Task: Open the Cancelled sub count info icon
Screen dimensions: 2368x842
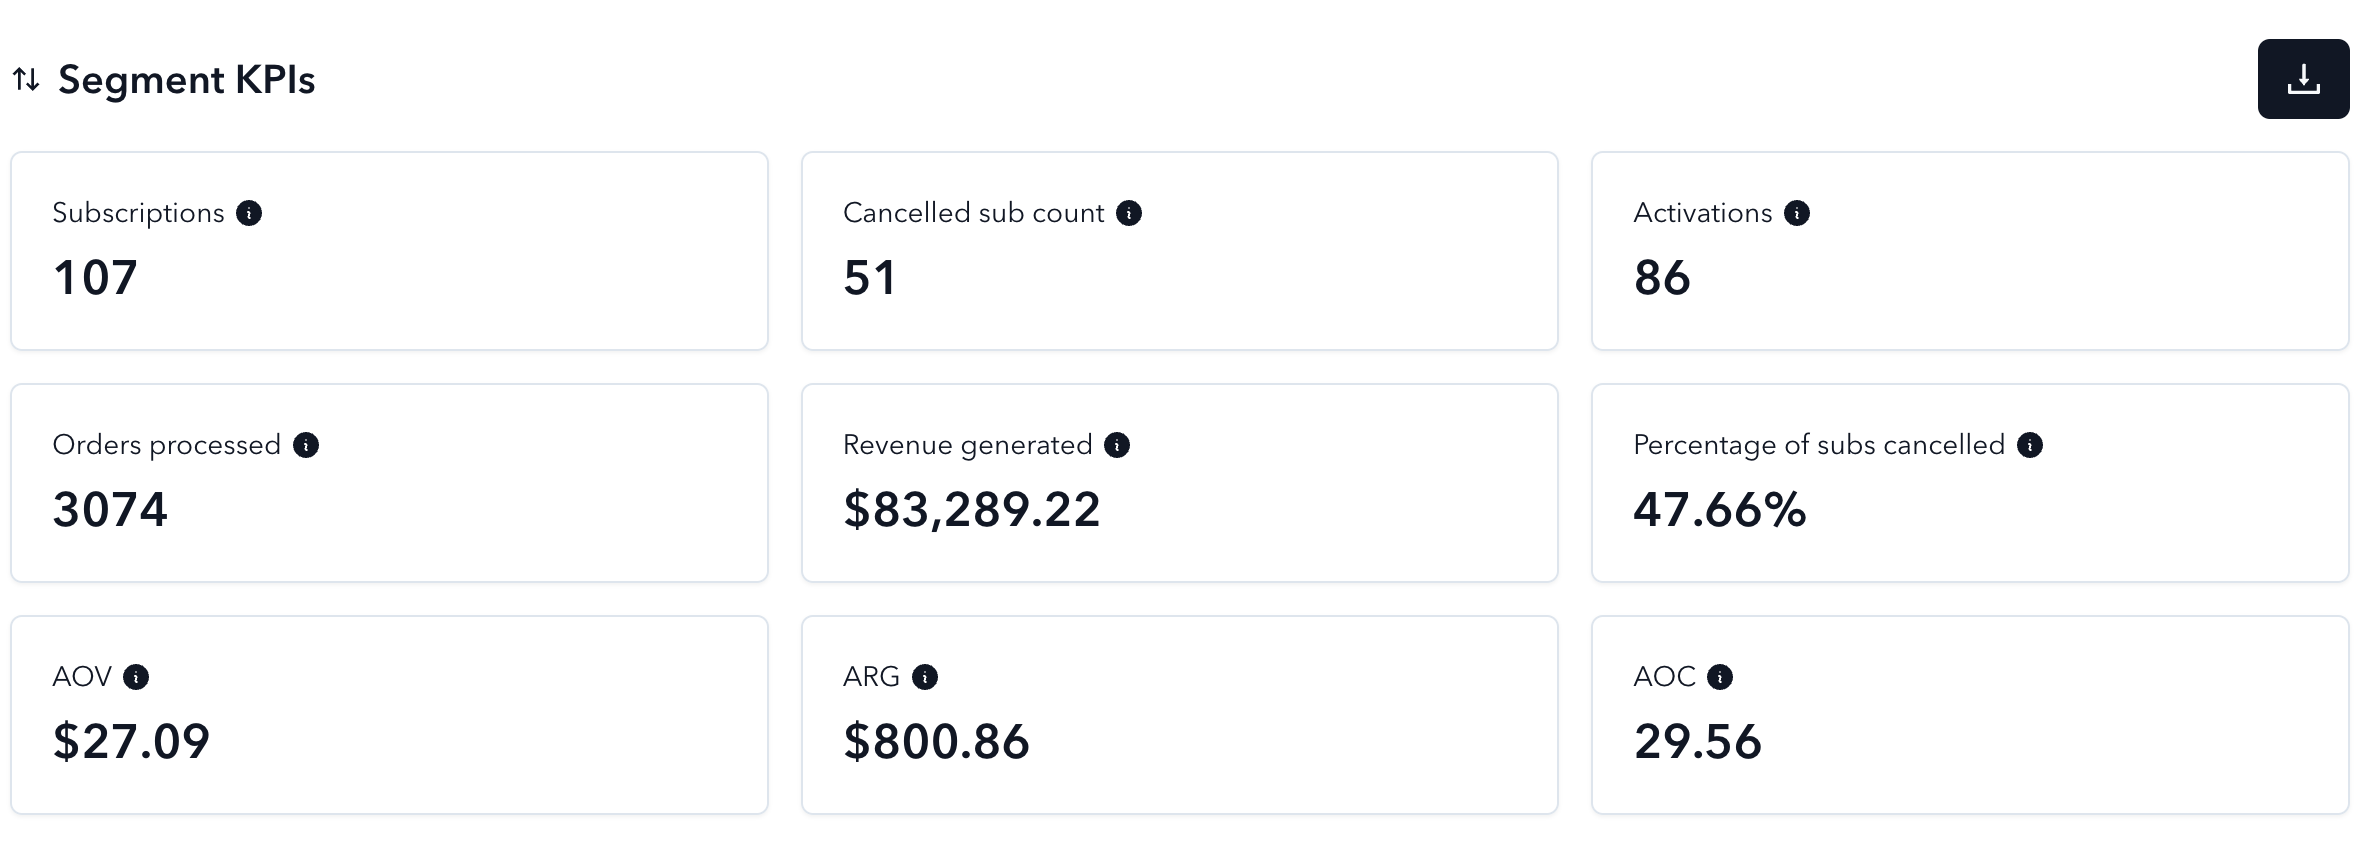Action: click(1129, 213)
